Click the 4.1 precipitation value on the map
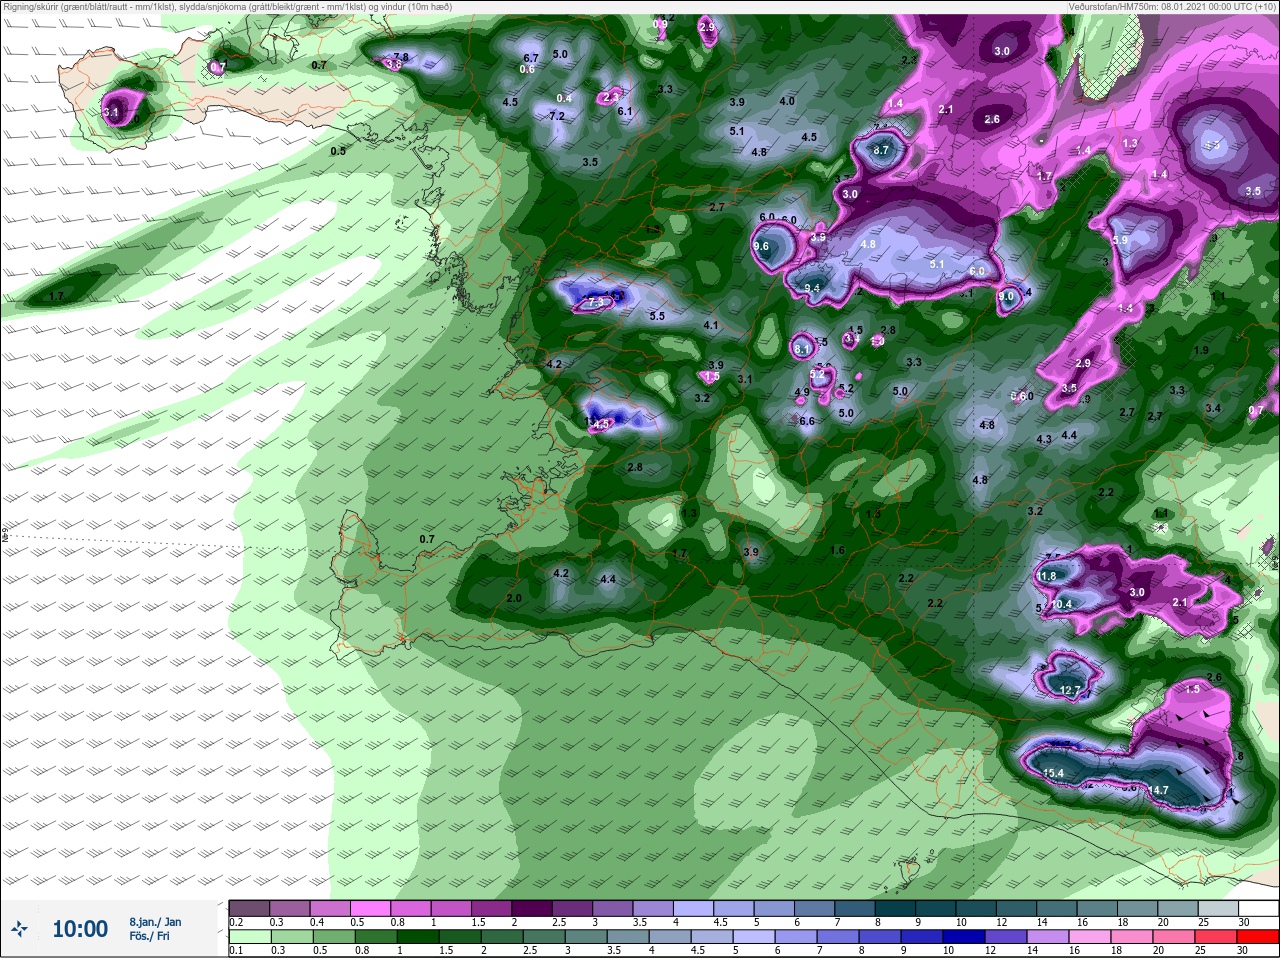1280x958 pixels. [x=711, y=325]
